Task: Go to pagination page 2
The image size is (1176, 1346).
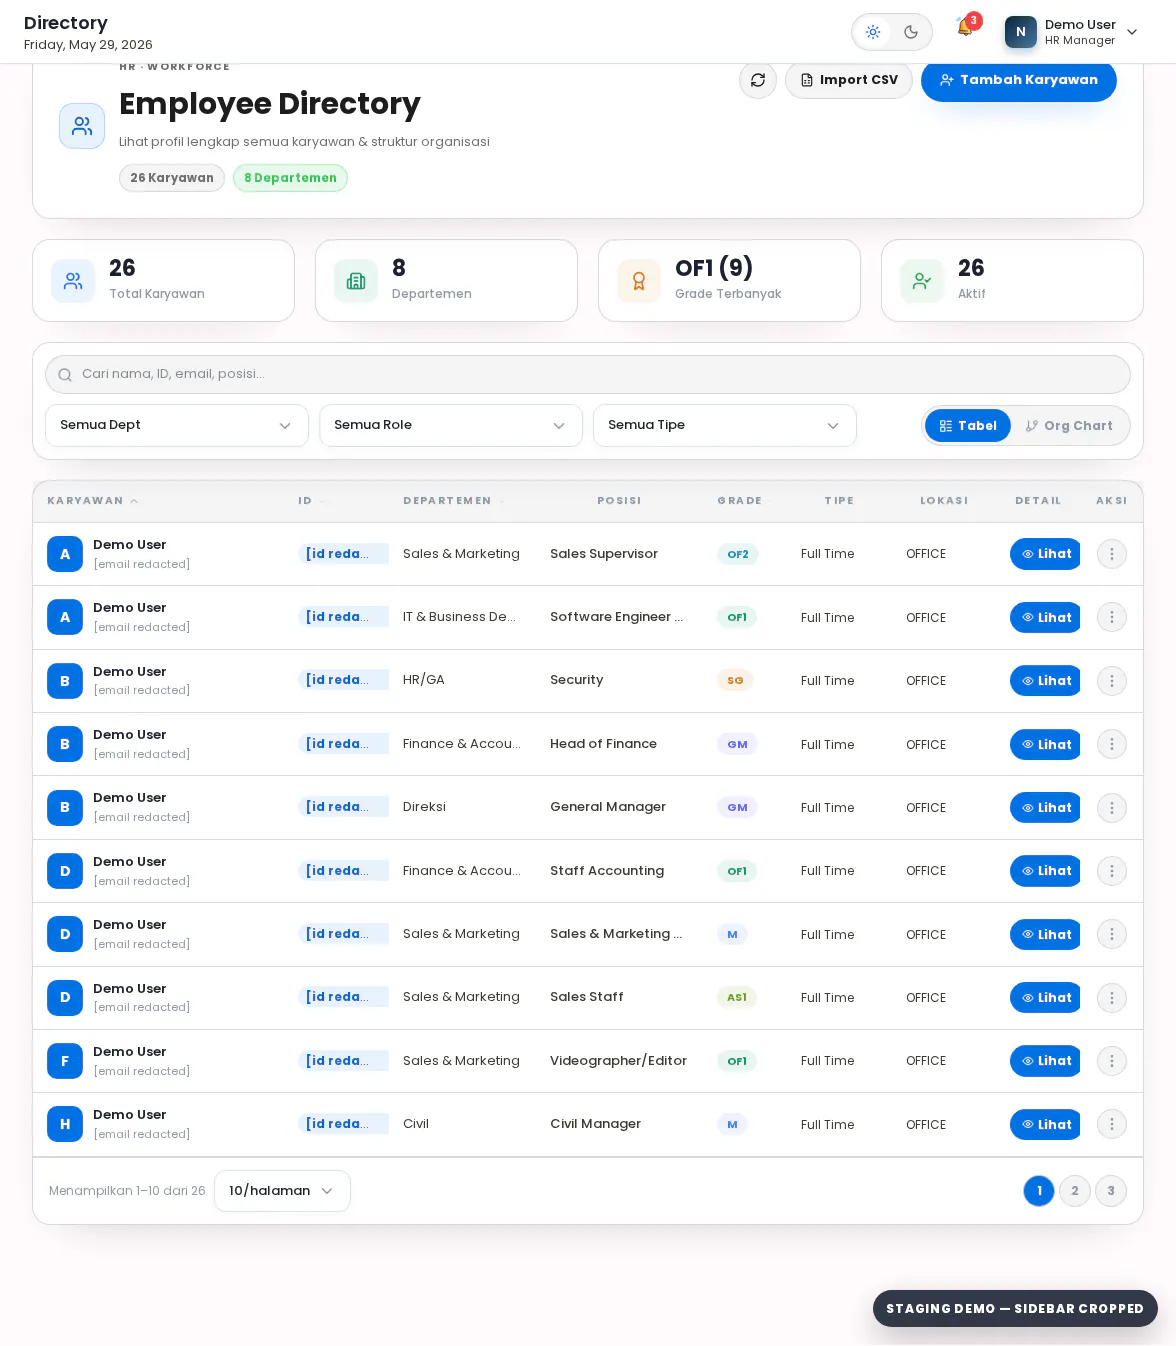Action: tap(1075, 1191)
